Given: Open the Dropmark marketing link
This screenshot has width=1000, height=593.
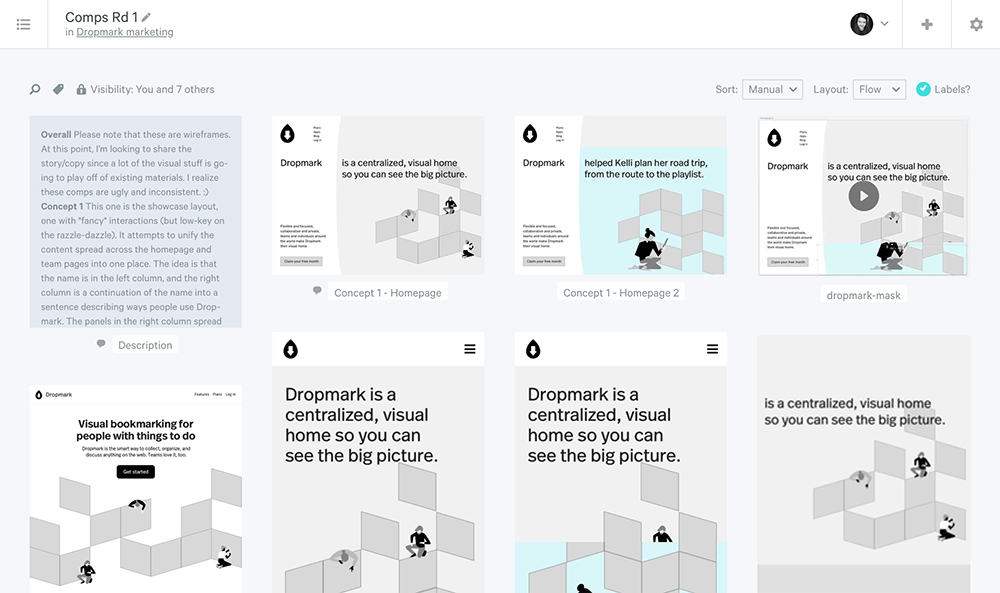Looking at the screenshot, I should tap(124, 32).
